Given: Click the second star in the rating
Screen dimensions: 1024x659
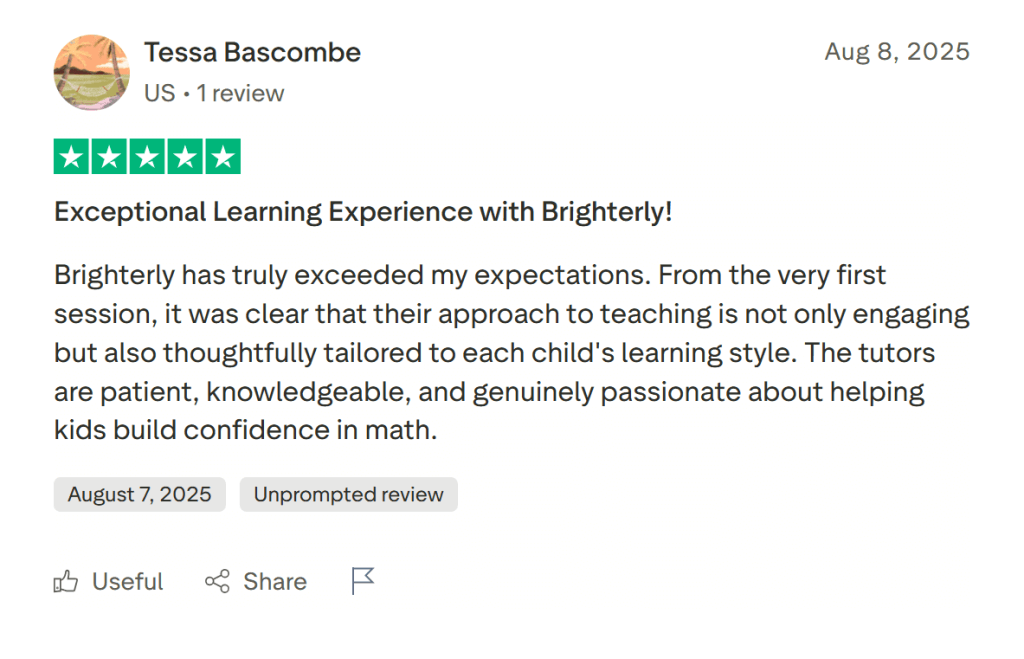Looking at the screenshot, I should [x=108, y=156].
